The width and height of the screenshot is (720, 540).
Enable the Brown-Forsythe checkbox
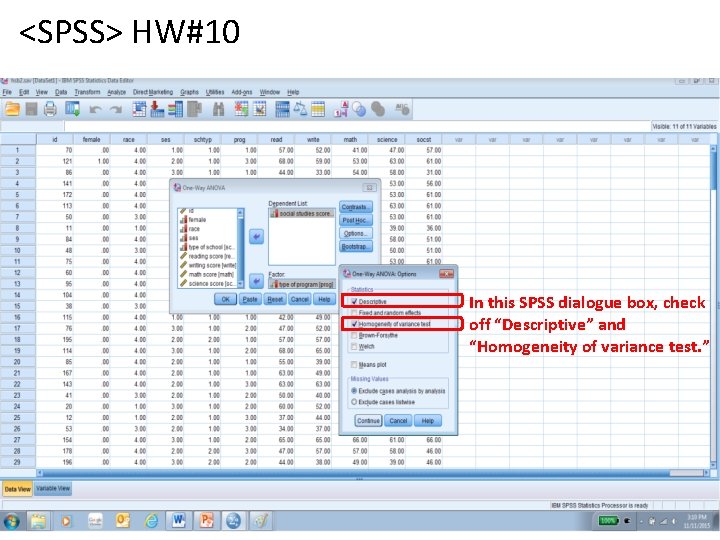pyautogui.click(x=354, y=336)
